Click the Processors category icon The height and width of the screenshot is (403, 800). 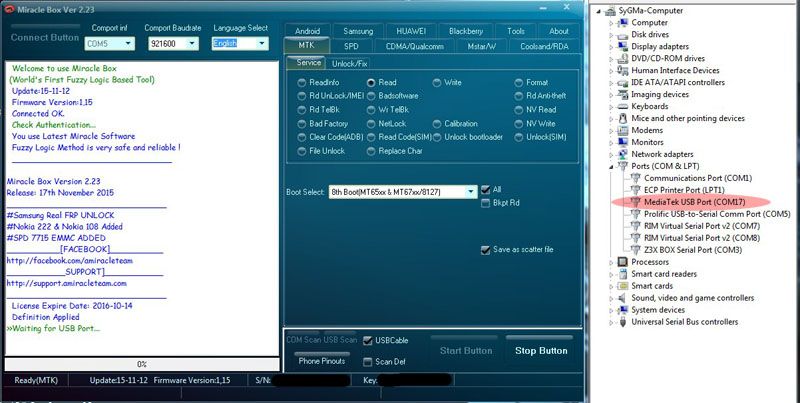(x=622, y=262)
